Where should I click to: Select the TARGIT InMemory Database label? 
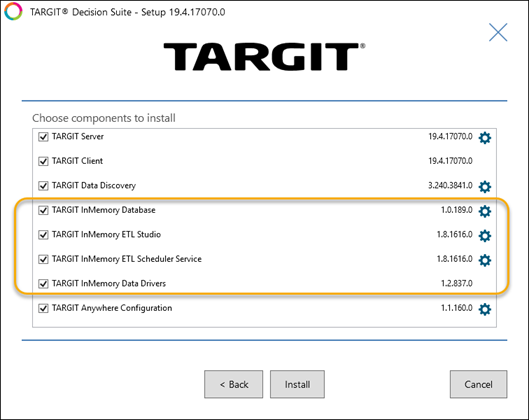pyautogui.click(x=104, y=210)
